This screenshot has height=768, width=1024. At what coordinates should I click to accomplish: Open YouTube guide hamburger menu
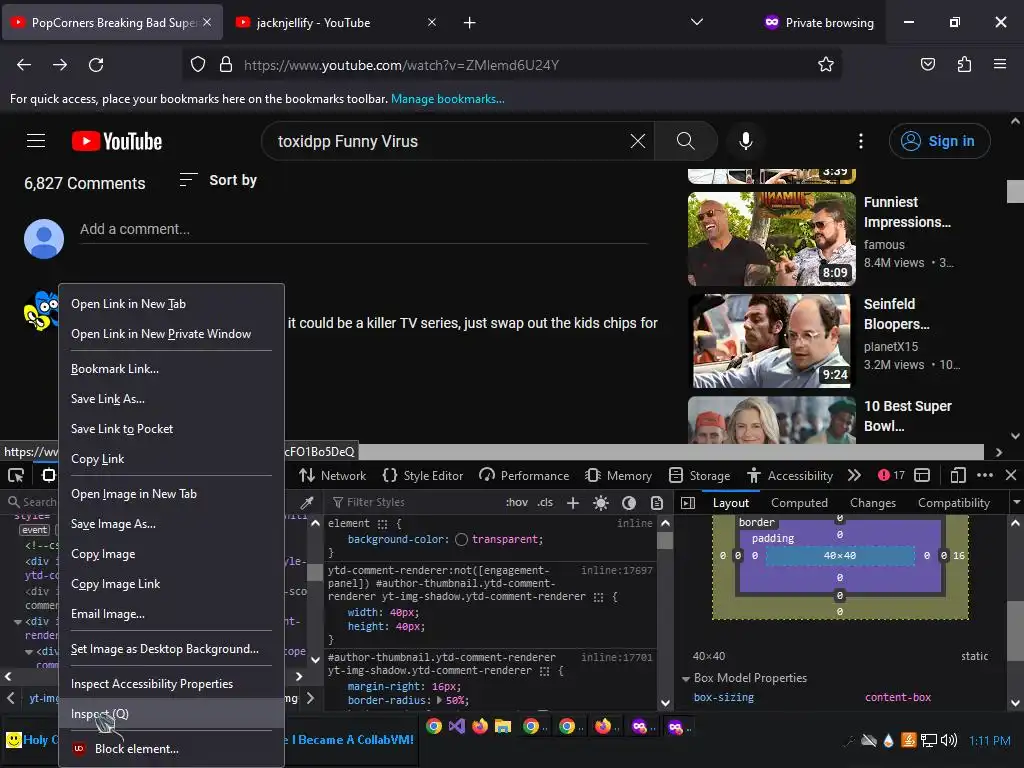tap(36, 140)
